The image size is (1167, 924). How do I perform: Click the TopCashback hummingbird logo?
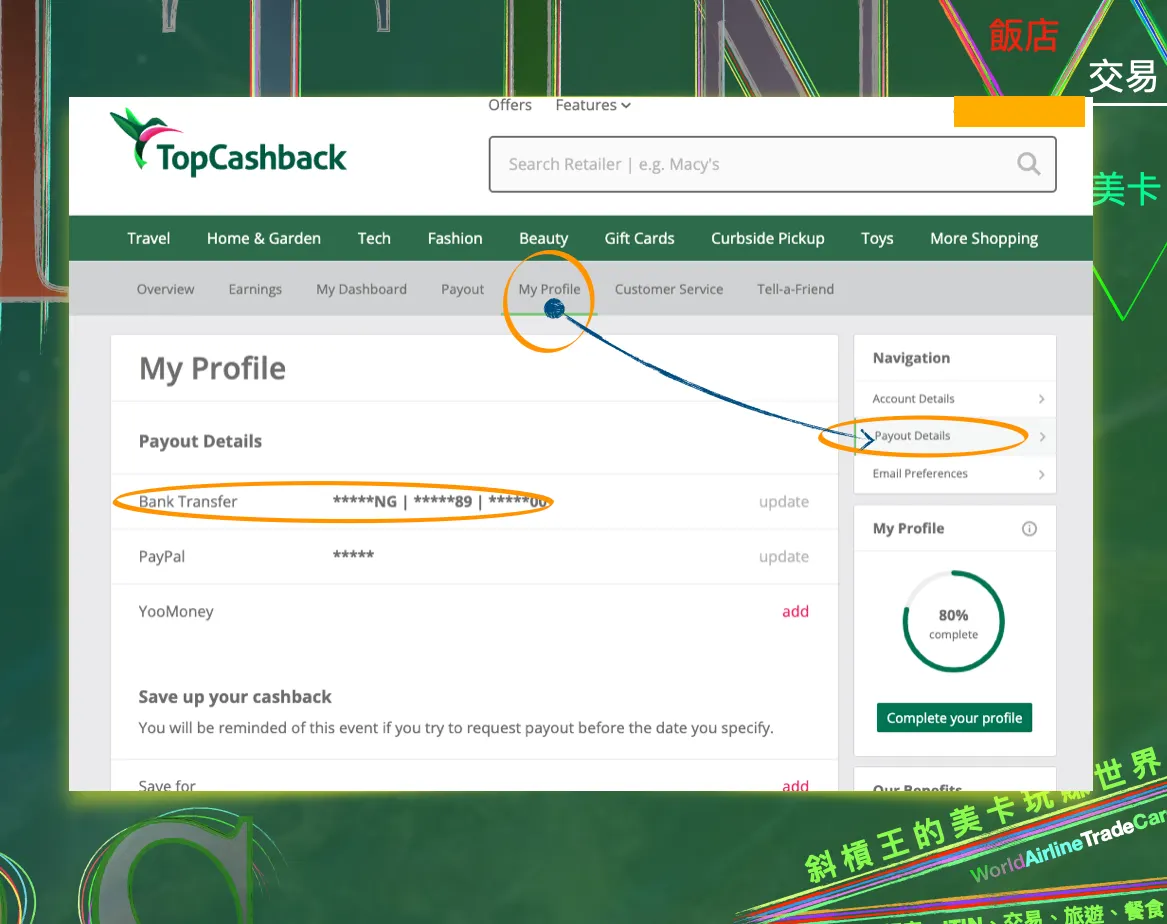228,142
